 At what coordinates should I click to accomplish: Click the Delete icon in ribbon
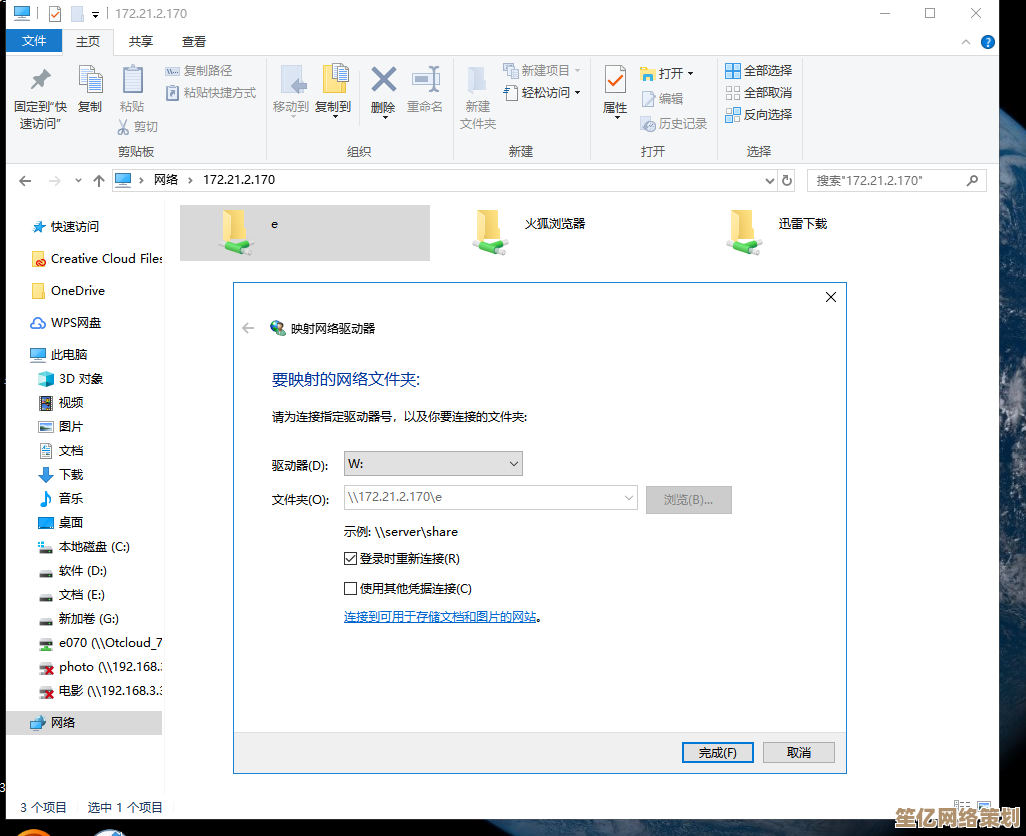383,82
